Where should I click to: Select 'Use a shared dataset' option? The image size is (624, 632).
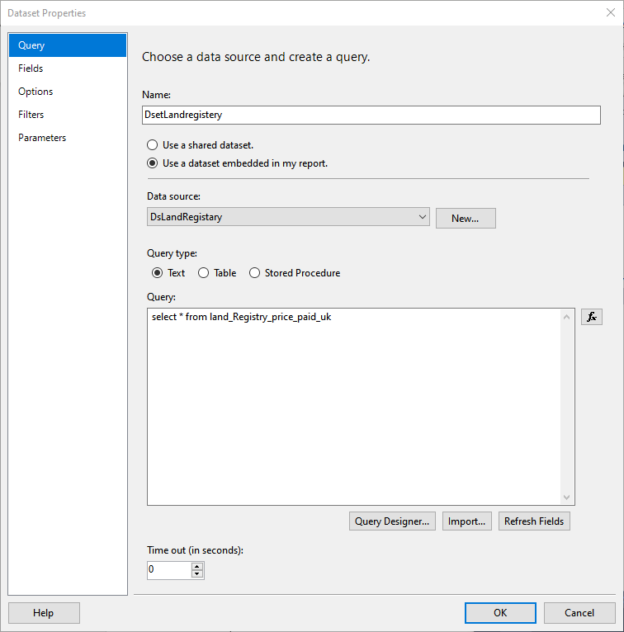153,145
